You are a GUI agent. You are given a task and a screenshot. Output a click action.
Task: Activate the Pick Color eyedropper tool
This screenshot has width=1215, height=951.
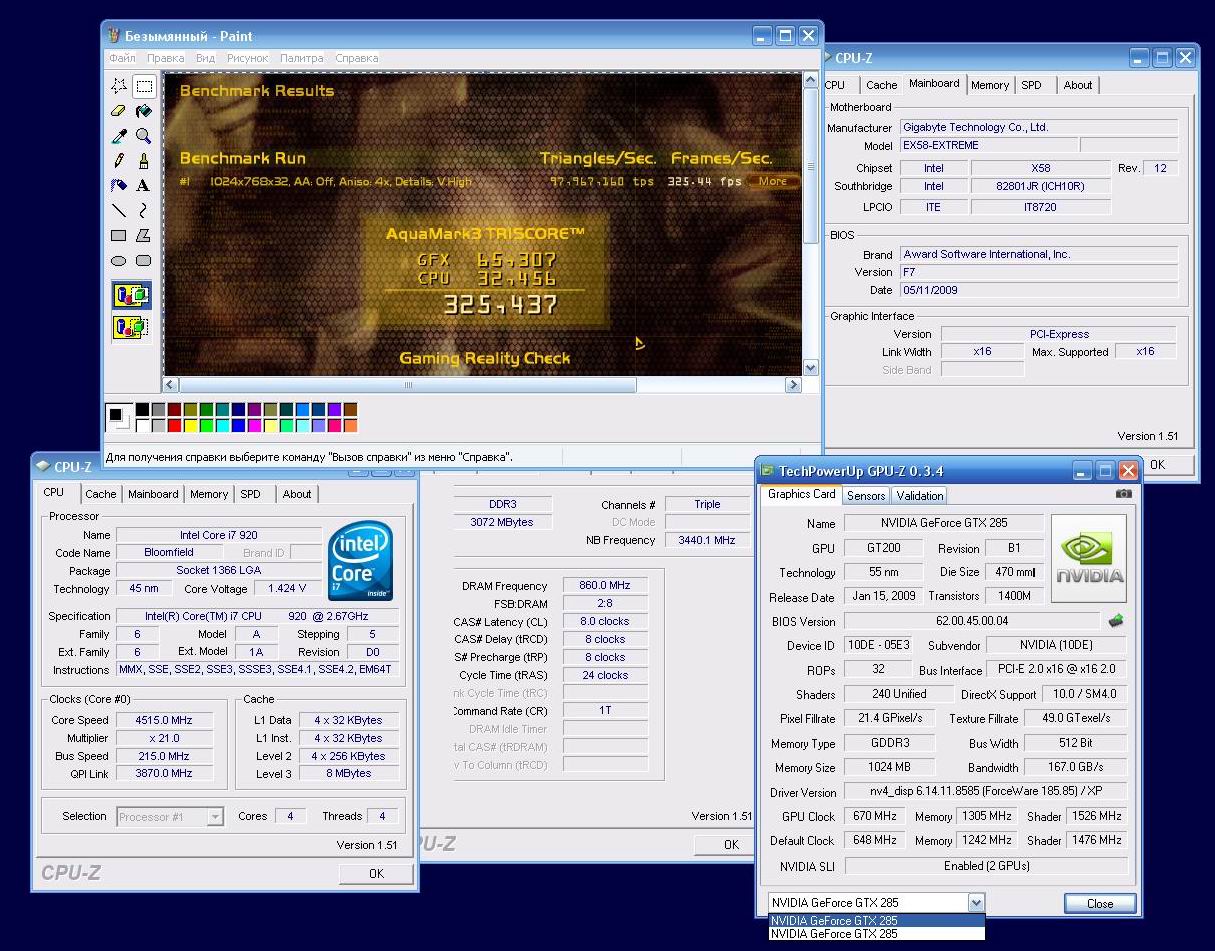click(119, 136)
